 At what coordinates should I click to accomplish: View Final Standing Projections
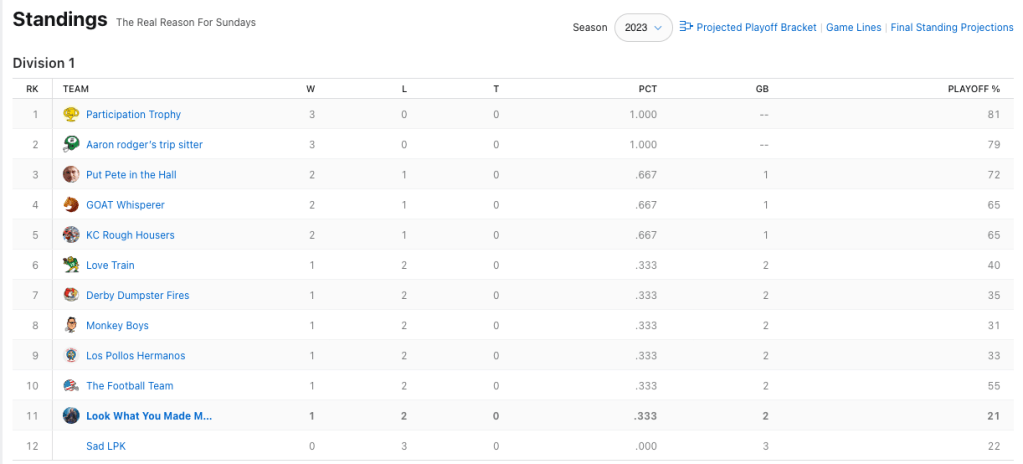(x=951, y=28)
